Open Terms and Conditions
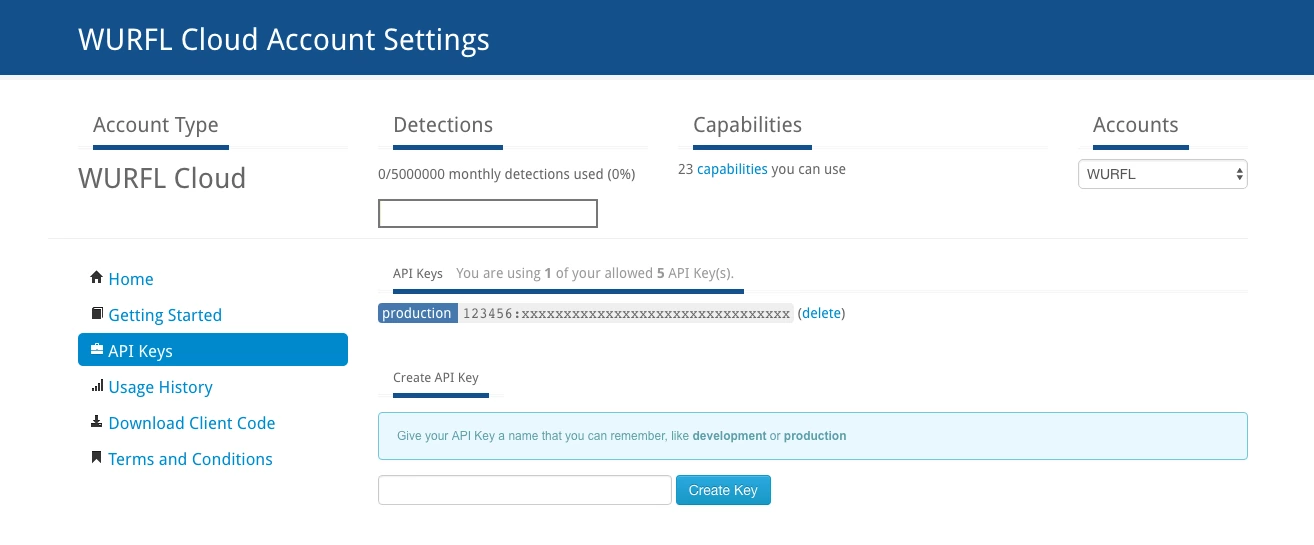Image resolution: width=1314 pixels, height=545 pixels. (190, 459)
